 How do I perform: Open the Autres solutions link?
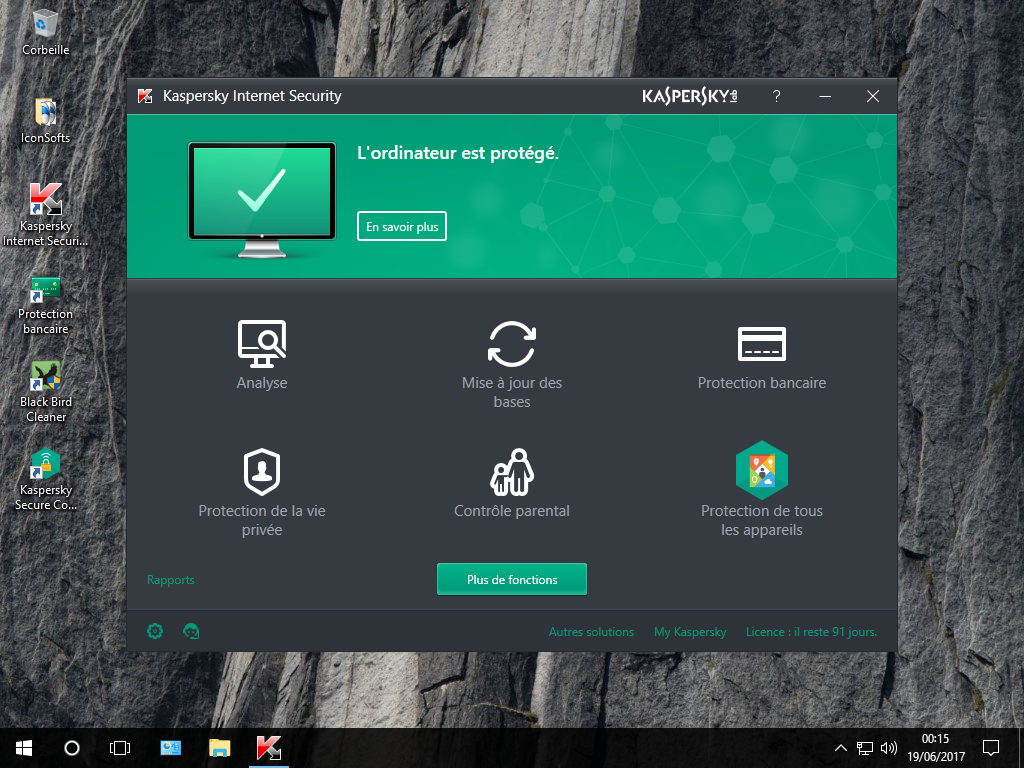(x=591, y=632)
